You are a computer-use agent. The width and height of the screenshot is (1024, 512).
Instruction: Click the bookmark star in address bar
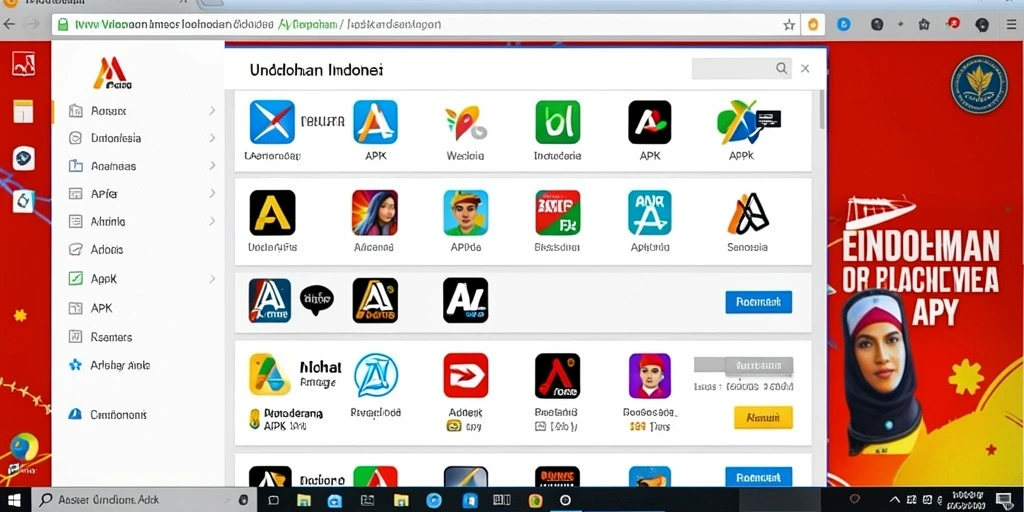click(x=789, y=25)
